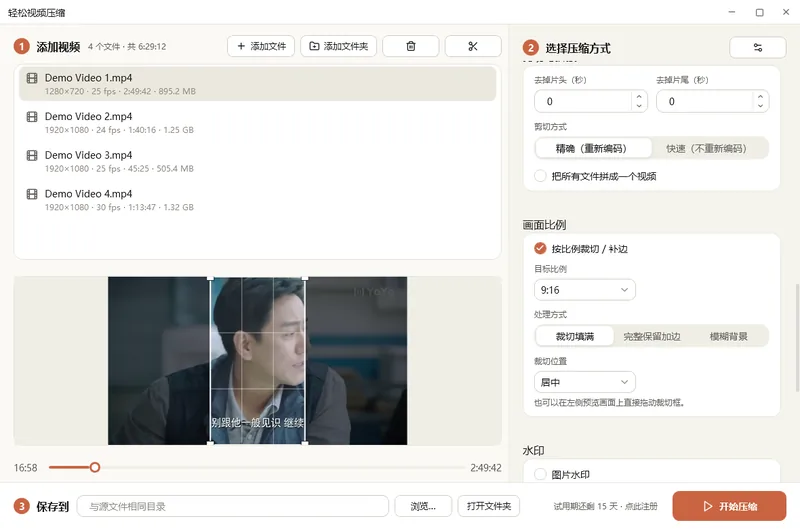Start compression with 开始压缩 button
Image resolution: width=800 pixels, height=529 pixels.
729,506
